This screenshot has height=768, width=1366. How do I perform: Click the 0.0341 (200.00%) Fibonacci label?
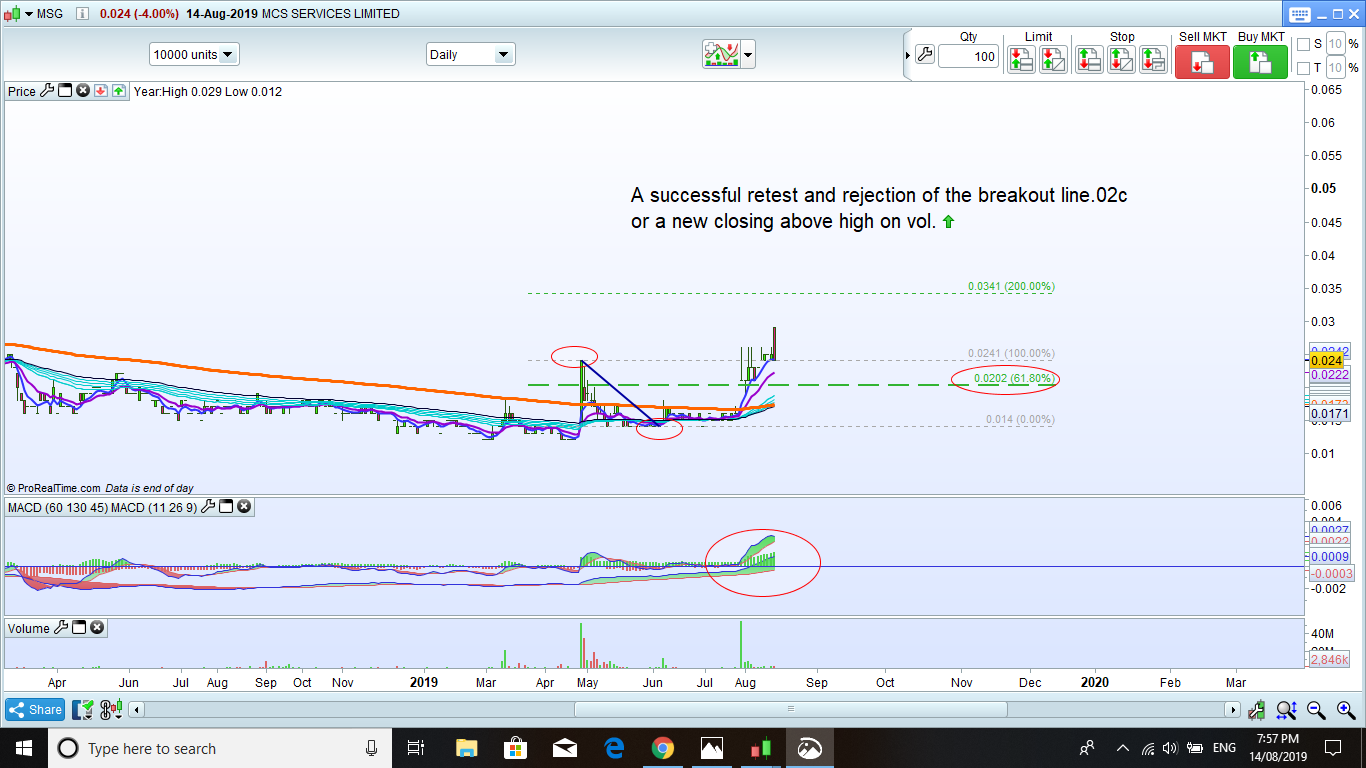click(1011, 287)
